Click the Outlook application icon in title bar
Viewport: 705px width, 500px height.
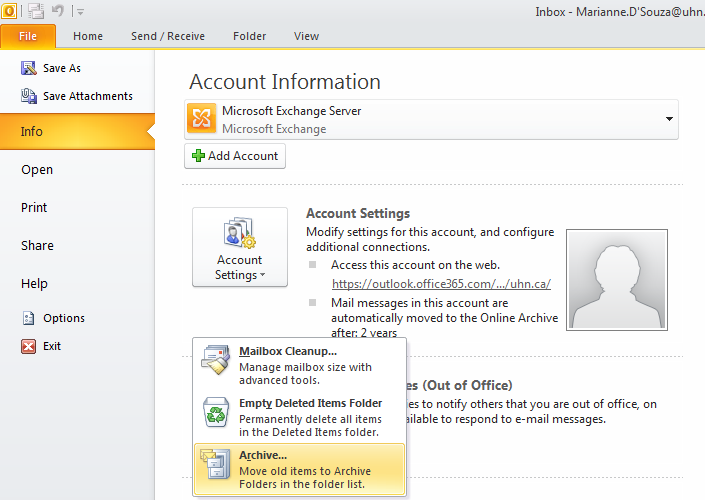[x=9, y=11]
